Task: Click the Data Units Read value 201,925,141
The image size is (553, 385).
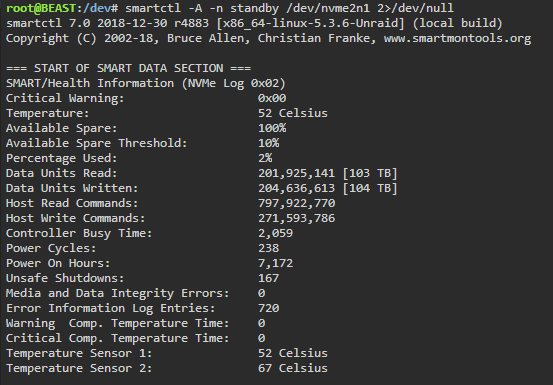Action: (296, 173)
